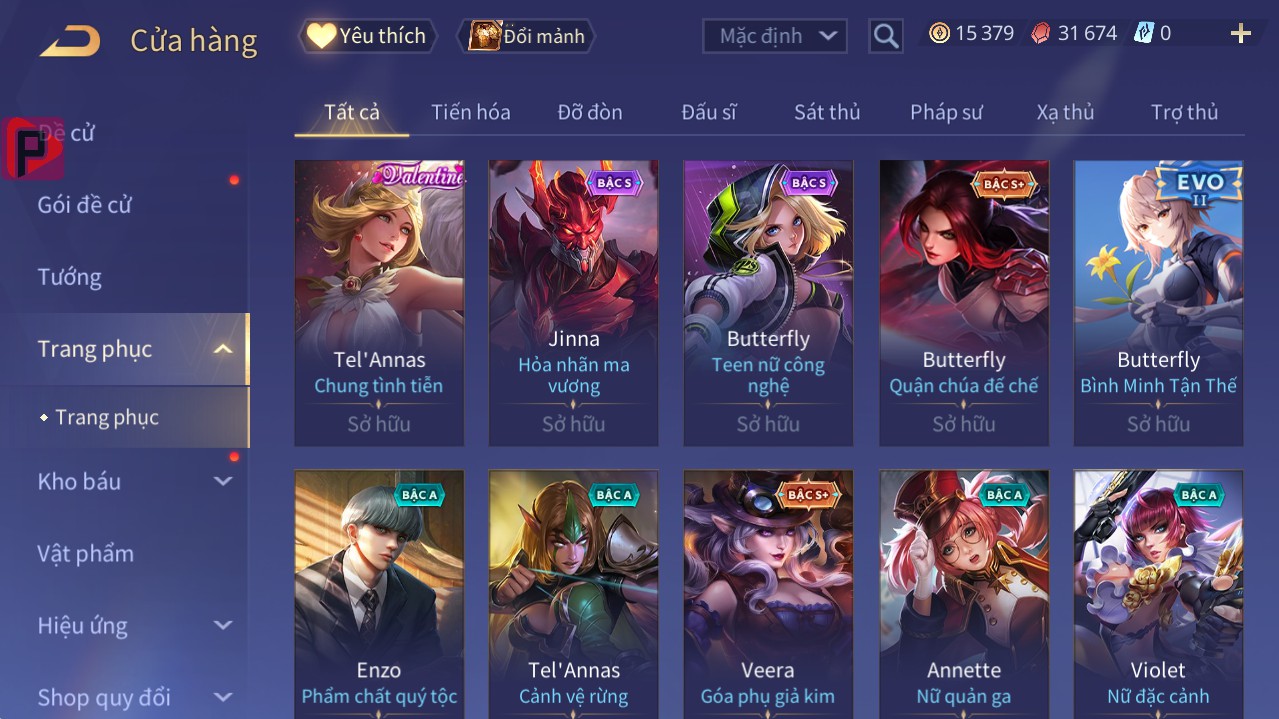Collapse the Trang phục sidebar section
Screen dimensions: 1279x719
point(223,349)
